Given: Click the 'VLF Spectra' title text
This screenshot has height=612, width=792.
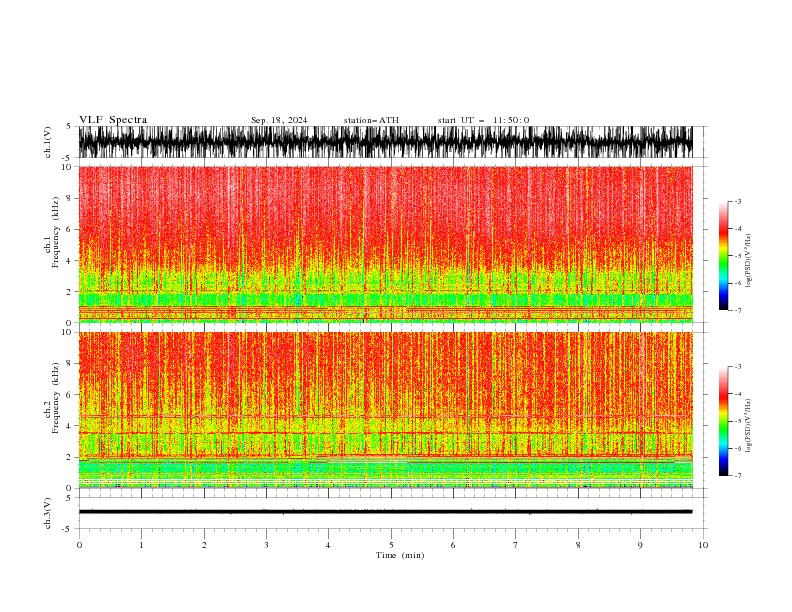Looking at the screenshot, I should [113, 120].
